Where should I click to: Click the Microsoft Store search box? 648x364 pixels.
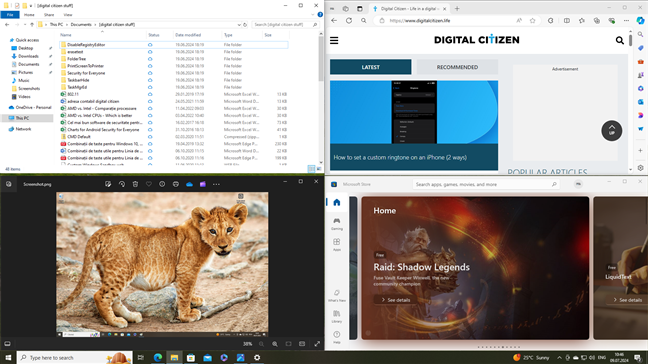tap(486, 184)
